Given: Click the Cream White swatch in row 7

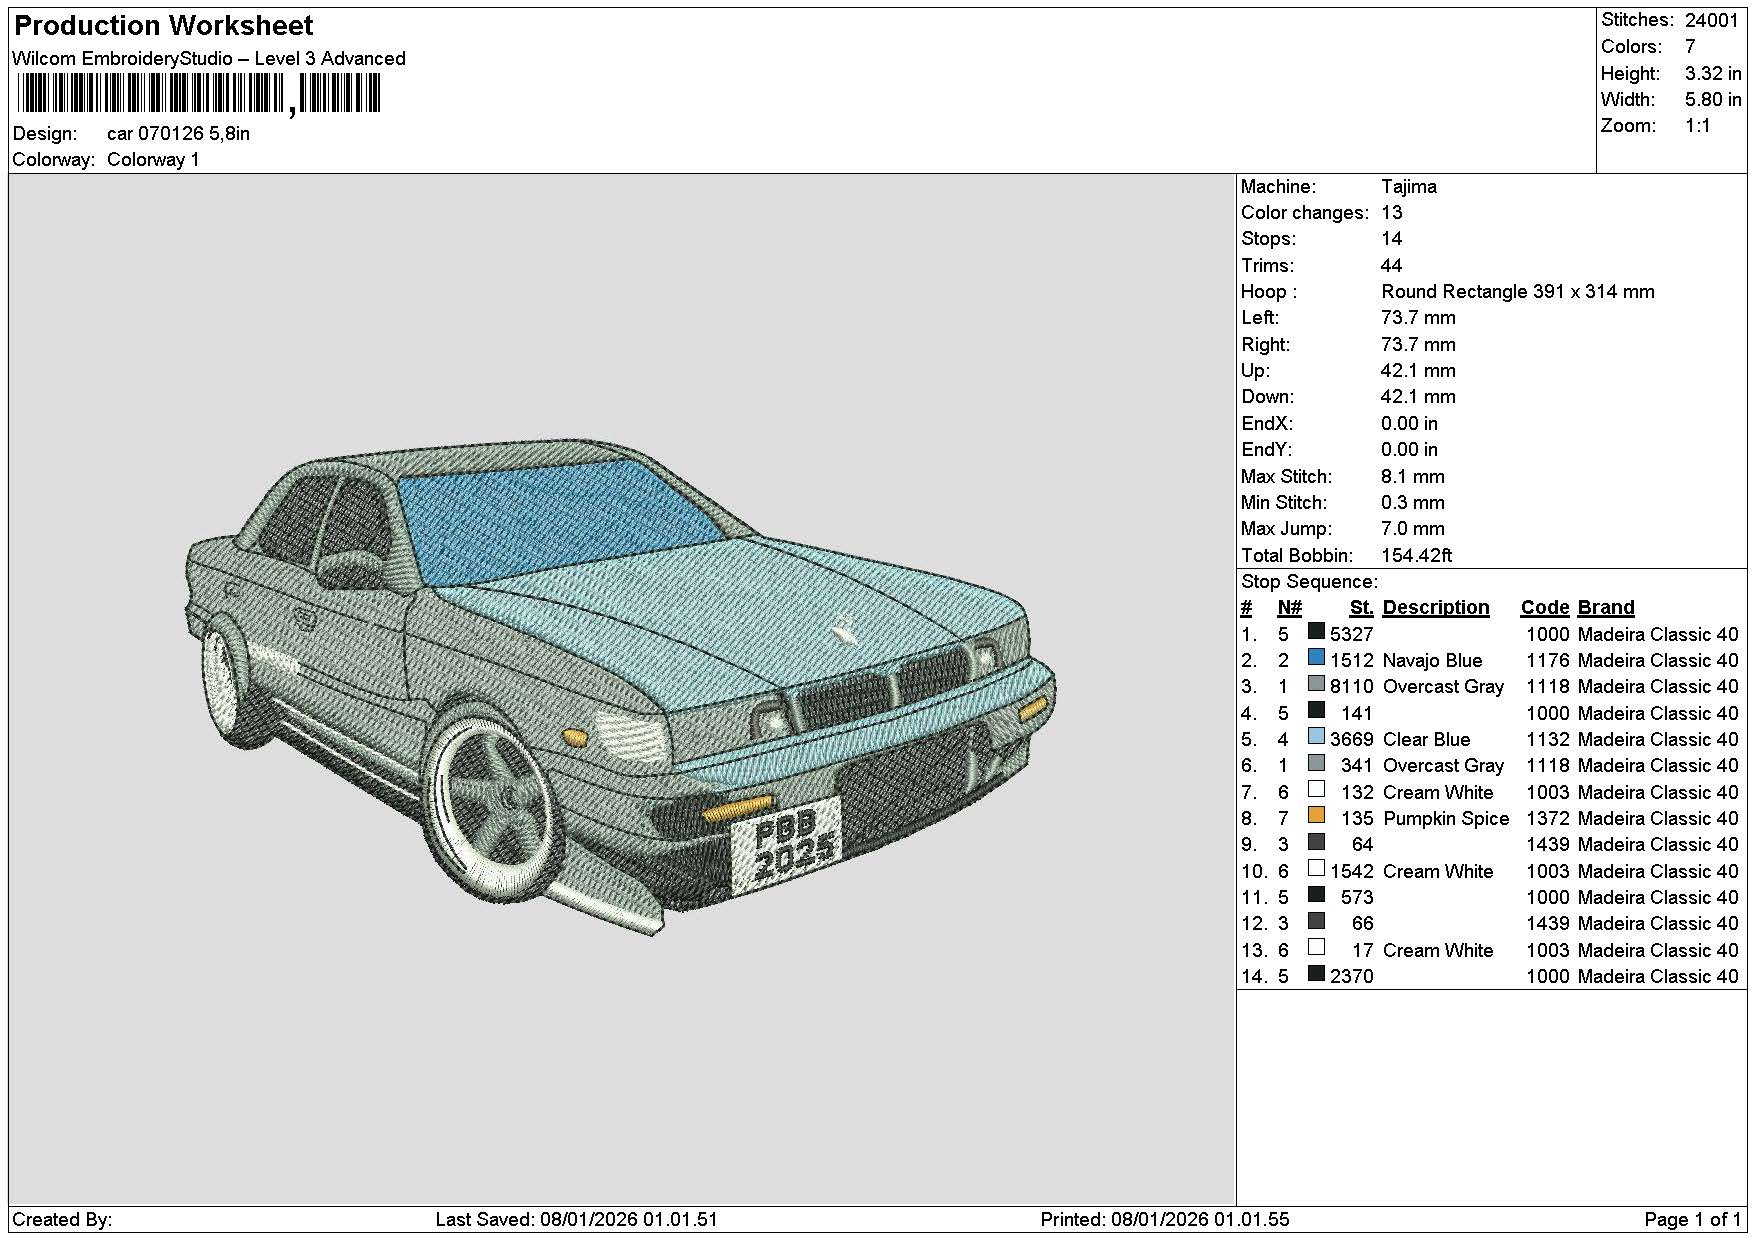Looking at the screenshot, I should tap(1316, 790).
